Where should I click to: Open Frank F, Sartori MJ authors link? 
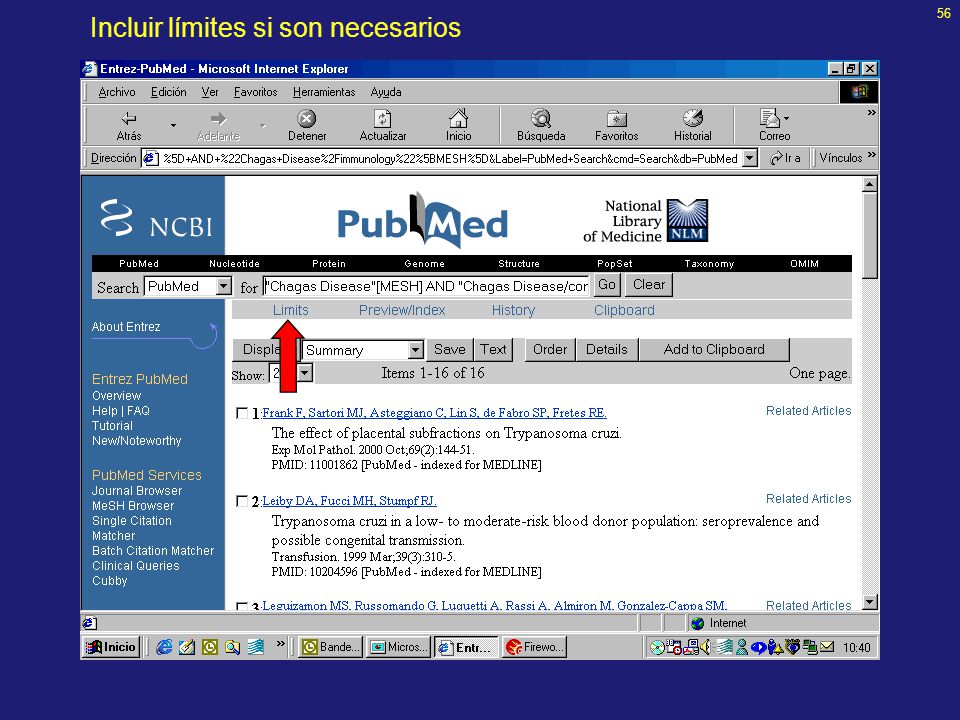point(434,413)
